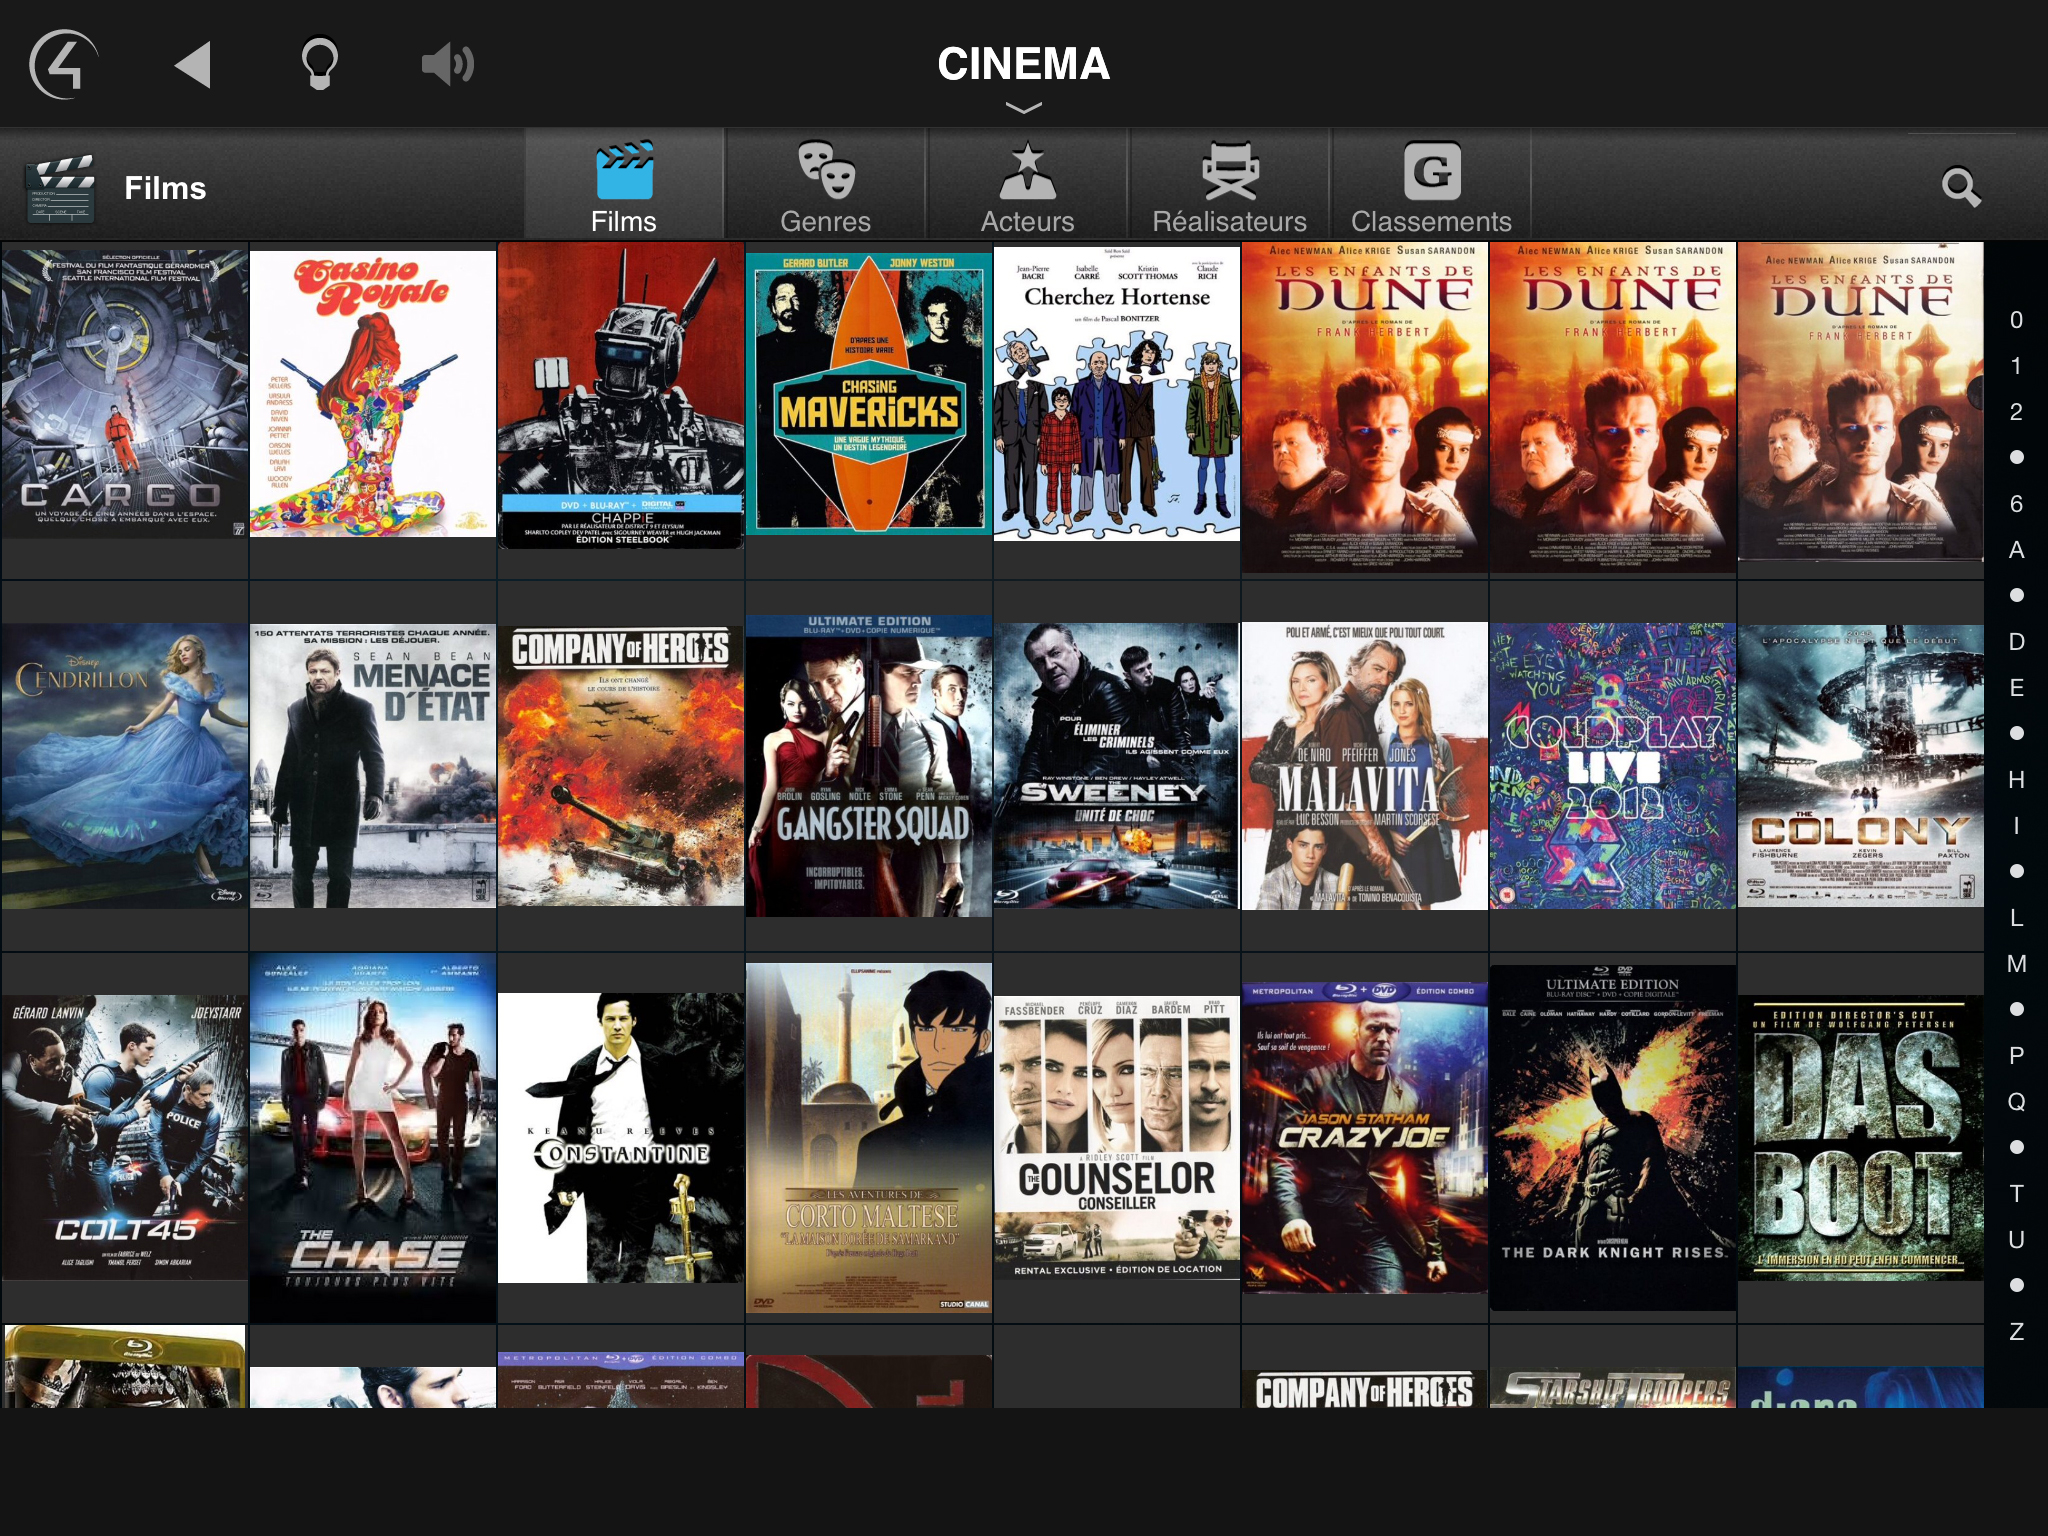Choose the Malavita poster
The width and height of the screenshot is (2048, 1536).
coord(1365,766)
